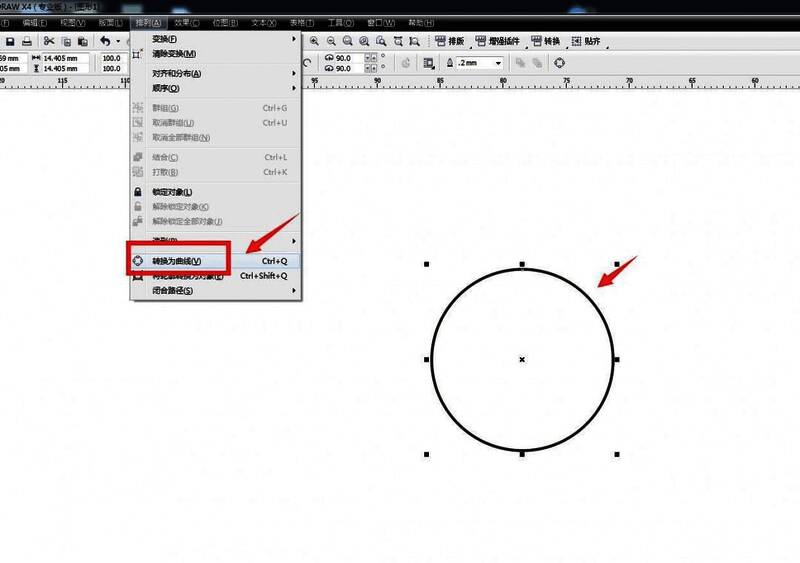
Task: Click the center X marker of the circle
Action: 522,359
